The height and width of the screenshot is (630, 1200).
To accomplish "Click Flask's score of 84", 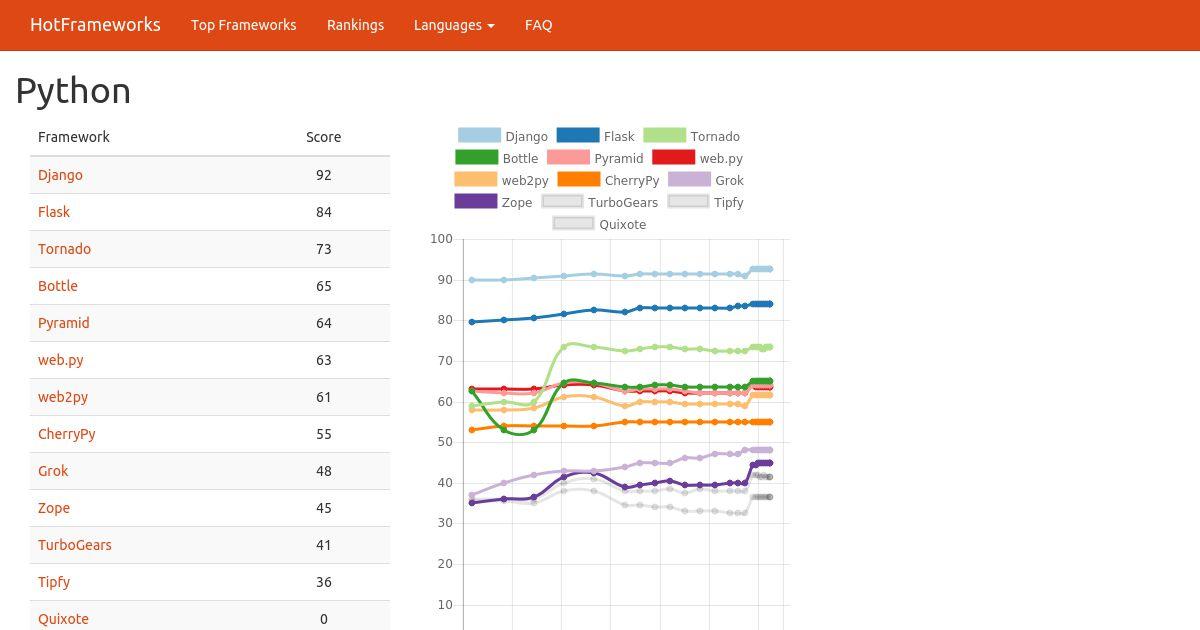I will [x=323, y=212].
